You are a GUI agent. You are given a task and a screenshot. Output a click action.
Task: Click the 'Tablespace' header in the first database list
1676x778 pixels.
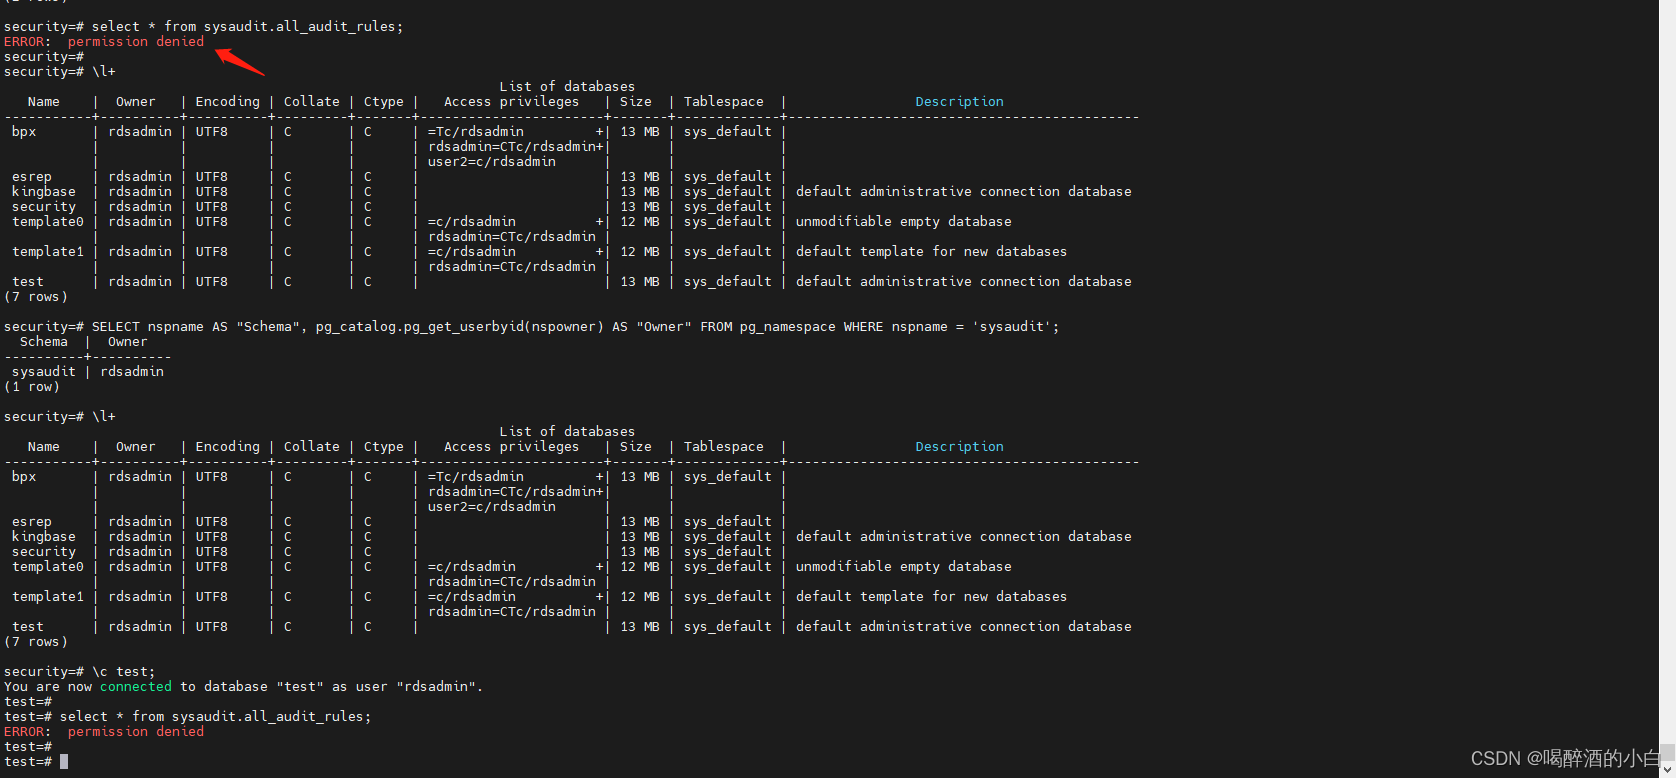click(724, 102)
